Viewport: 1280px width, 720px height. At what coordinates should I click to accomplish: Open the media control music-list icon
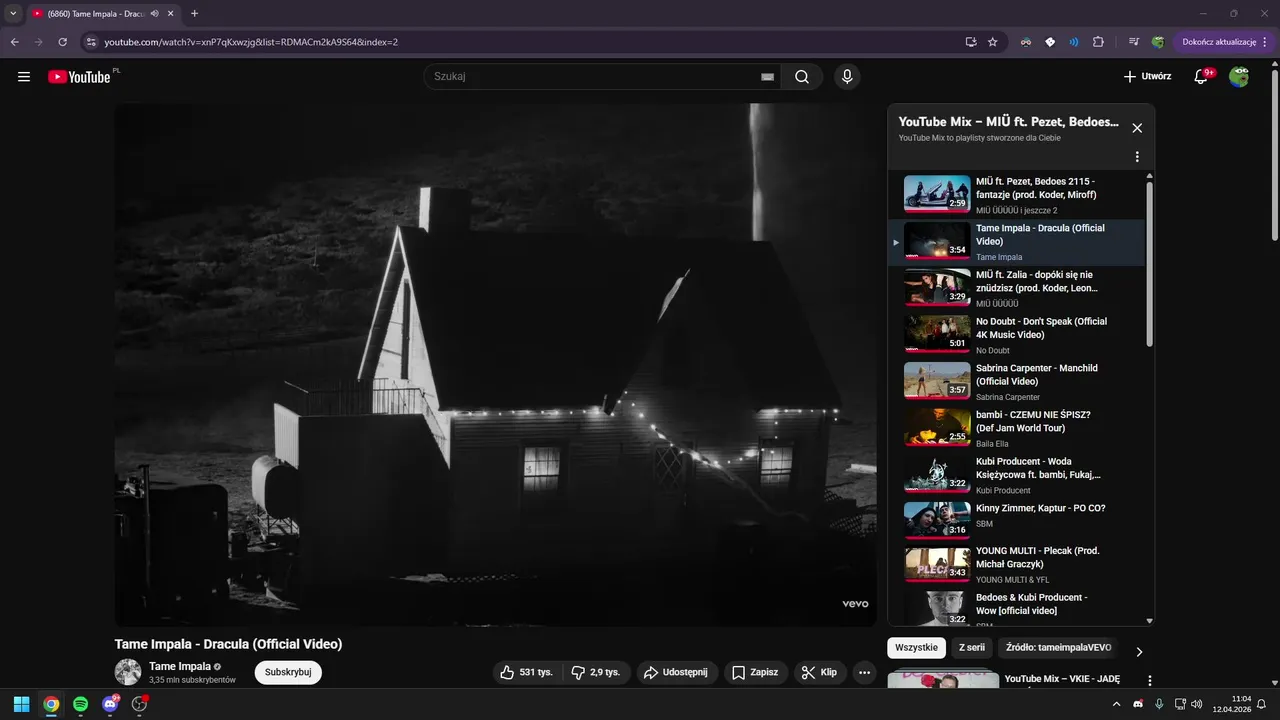coord(1133,42)
